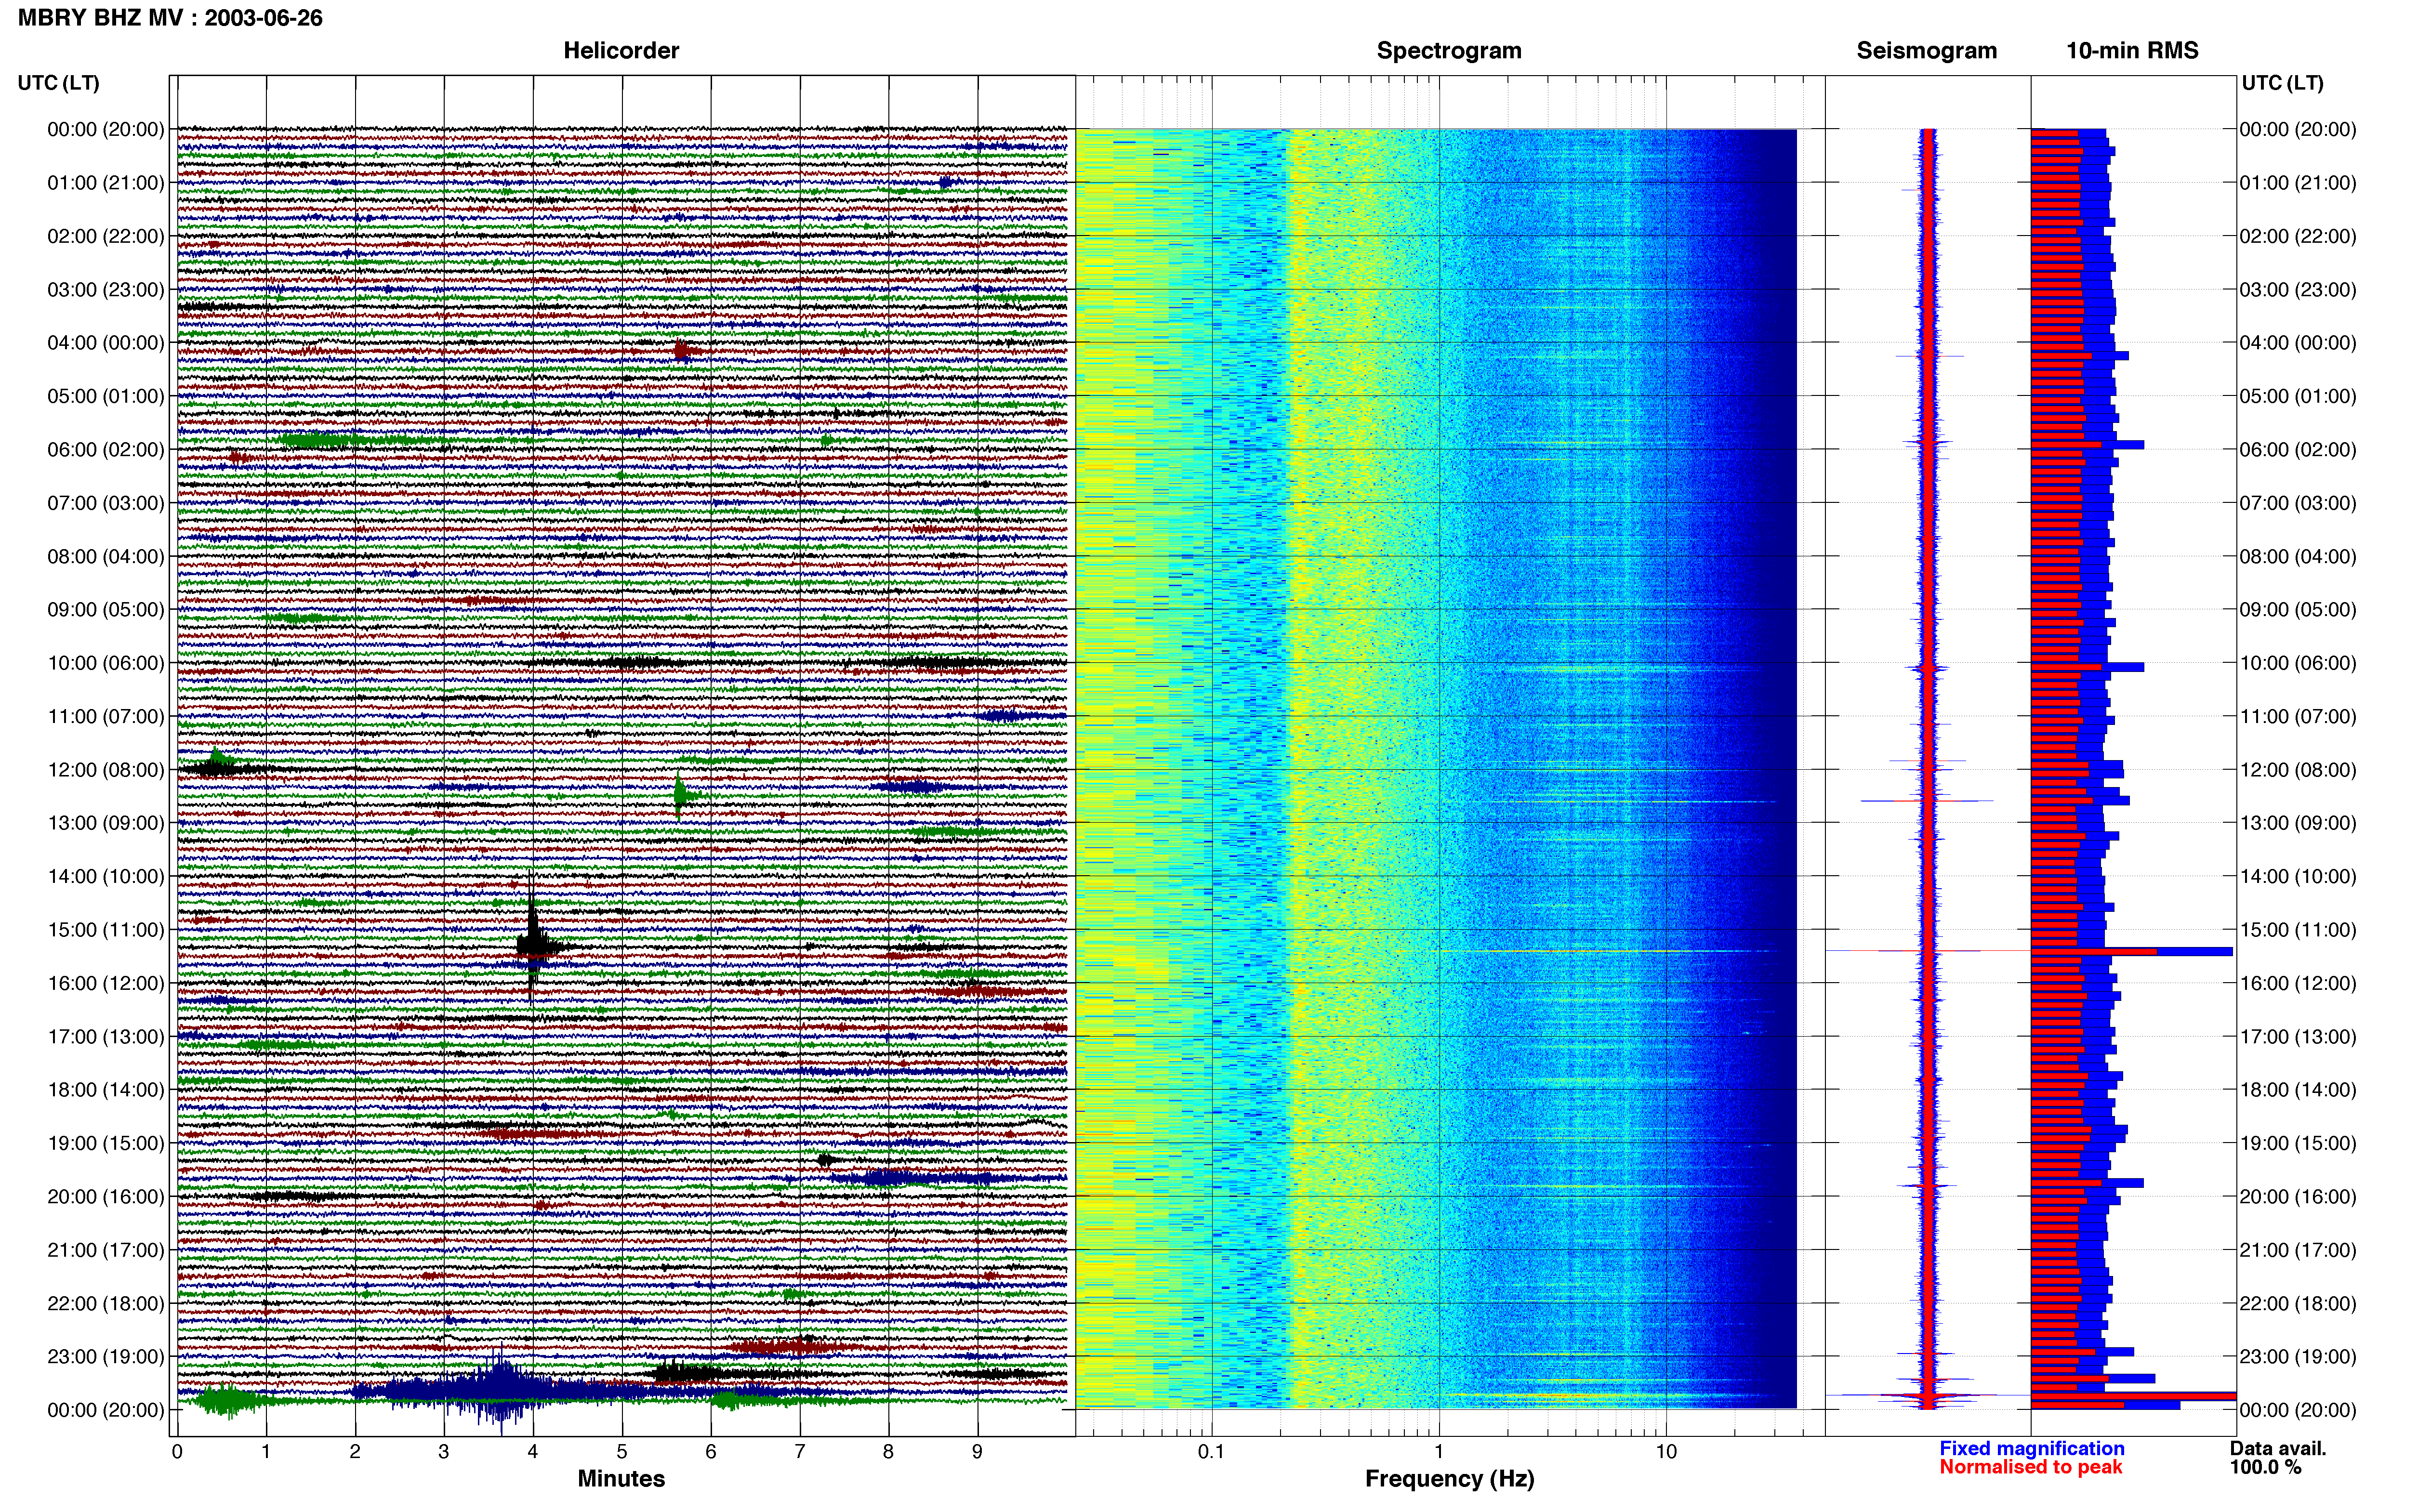The width and height of the screenshot is (2418, 1512).
Task: Click the '100.0 %' data availability value
Action: click(2265, 1467)
